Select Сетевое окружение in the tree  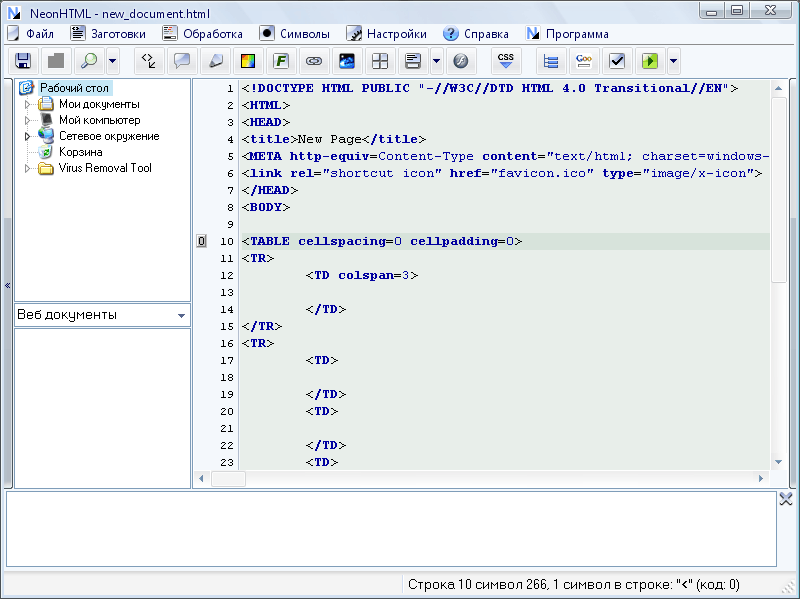[109, 136]
